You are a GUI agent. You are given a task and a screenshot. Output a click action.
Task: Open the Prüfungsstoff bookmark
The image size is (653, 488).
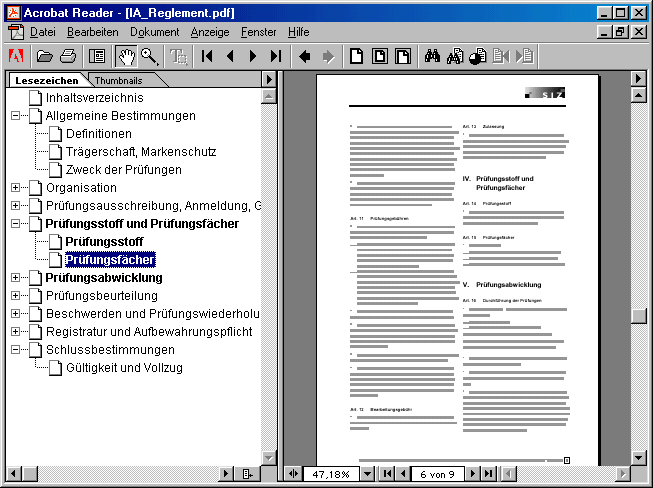tap(104, 242)
